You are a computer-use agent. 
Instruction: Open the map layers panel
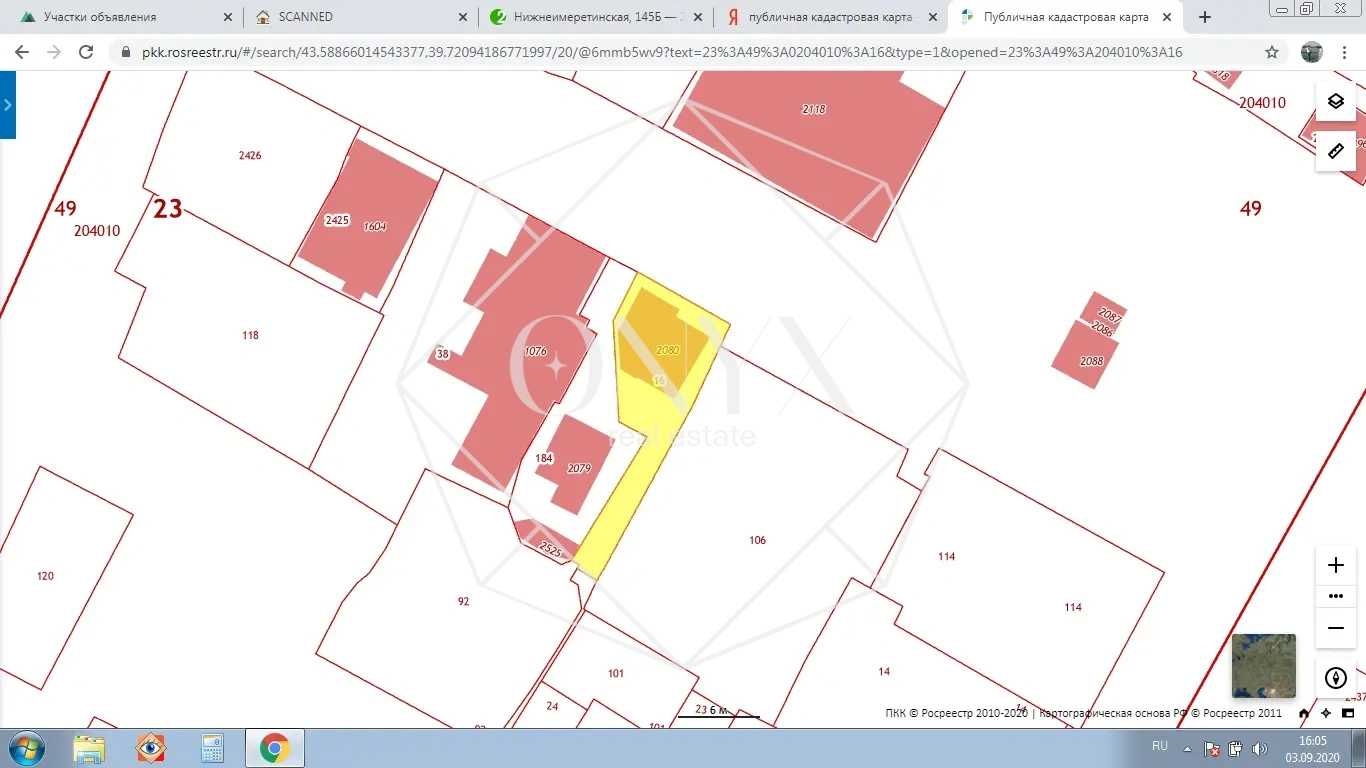[x=1335, y=101]
